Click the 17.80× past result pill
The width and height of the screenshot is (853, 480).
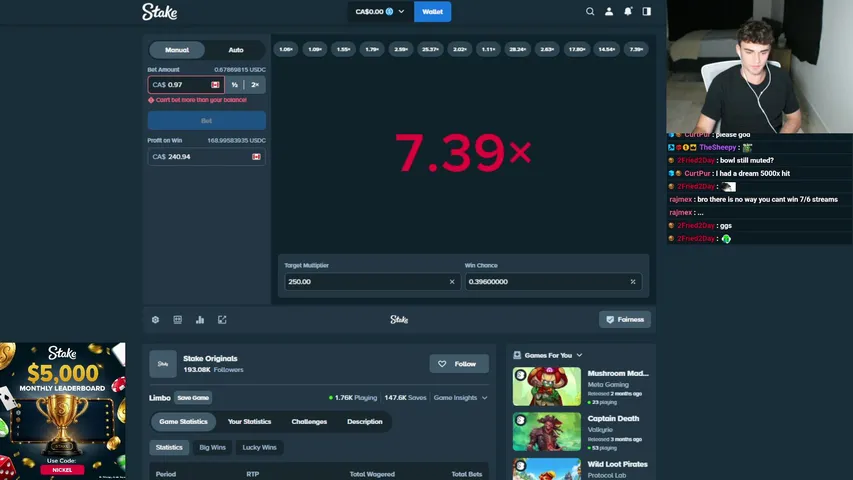point(576,50)
